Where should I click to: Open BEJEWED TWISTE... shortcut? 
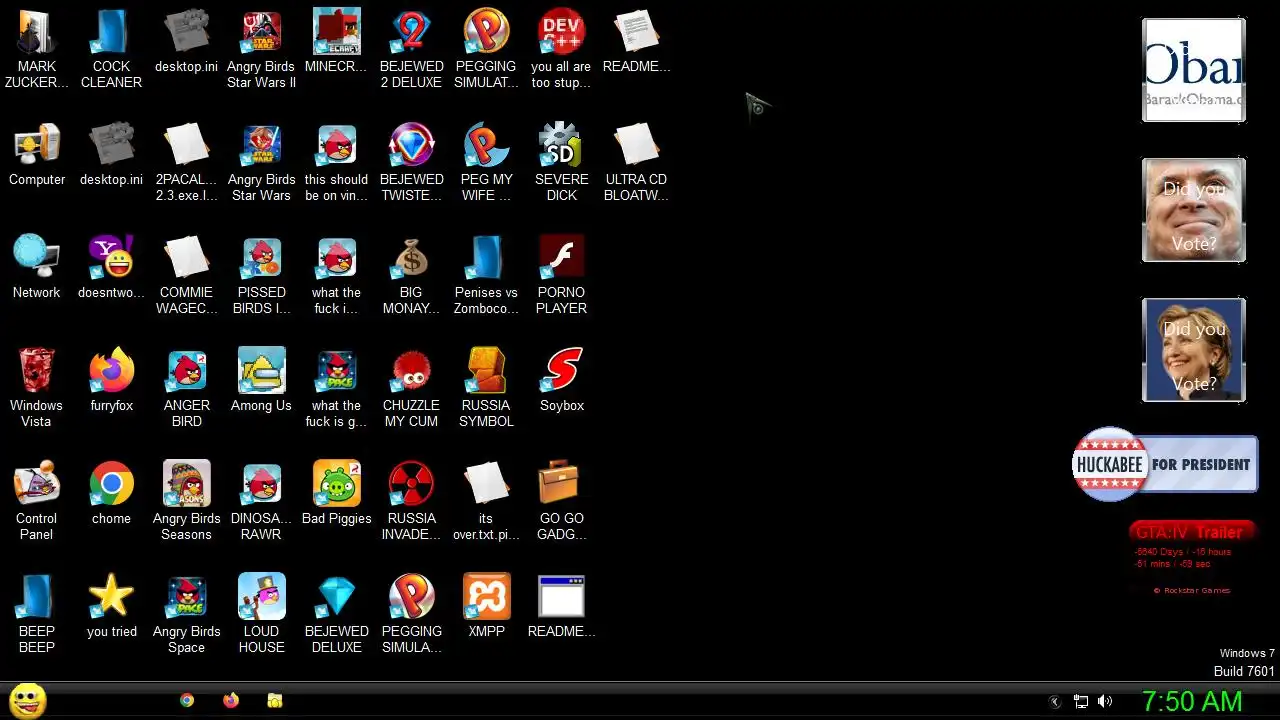coord(411,162)
